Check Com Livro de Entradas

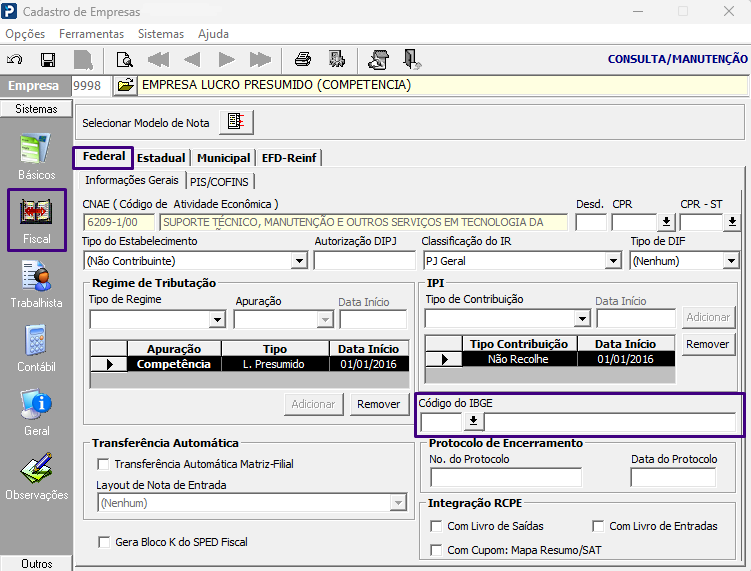coord(598,526)
